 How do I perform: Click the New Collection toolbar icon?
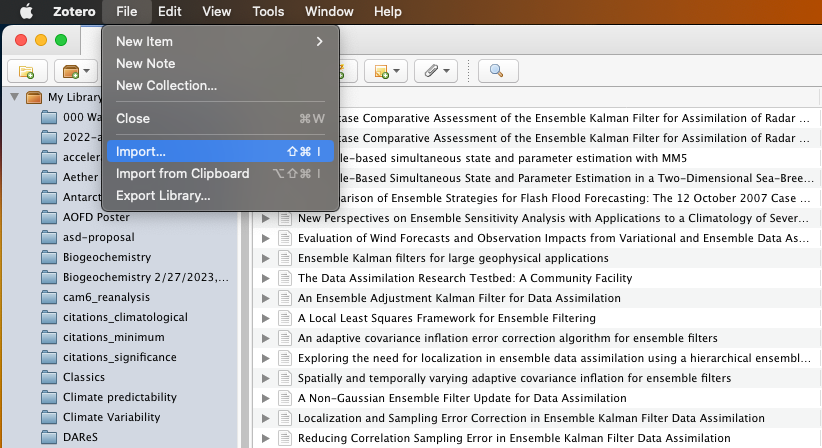(26, 71)
